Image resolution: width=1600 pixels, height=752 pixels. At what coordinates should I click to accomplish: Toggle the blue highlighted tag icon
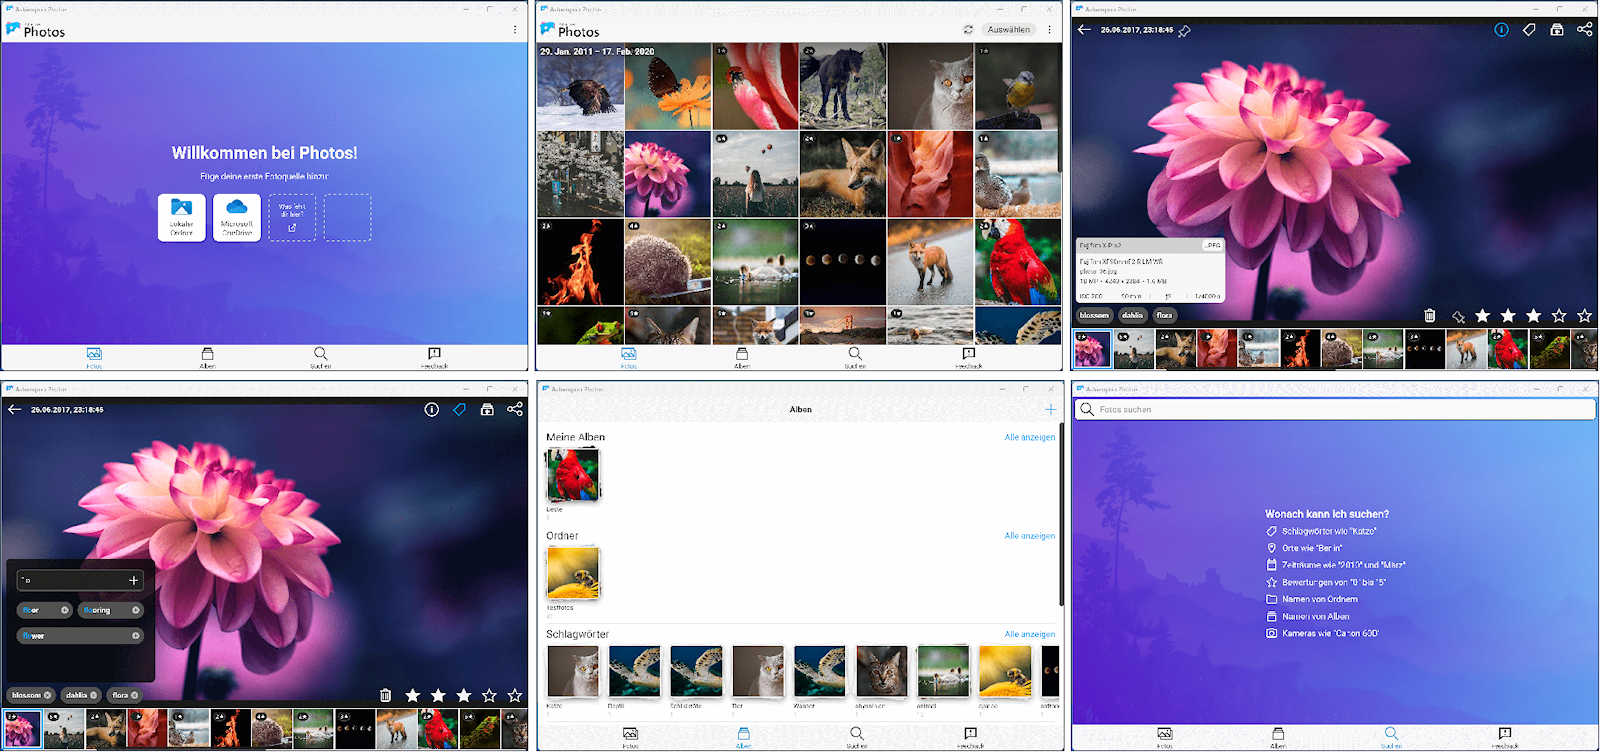pos(459,409)
